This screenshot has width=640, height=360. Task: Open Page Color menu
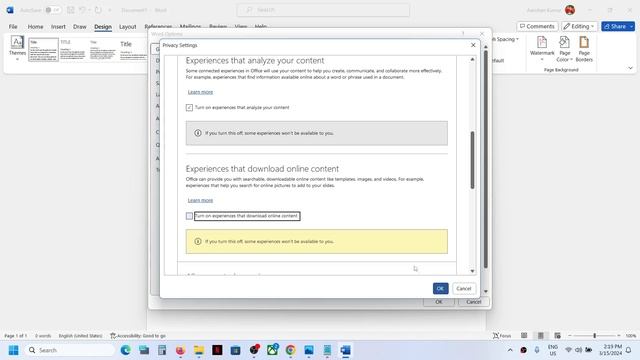pos(564,48)
